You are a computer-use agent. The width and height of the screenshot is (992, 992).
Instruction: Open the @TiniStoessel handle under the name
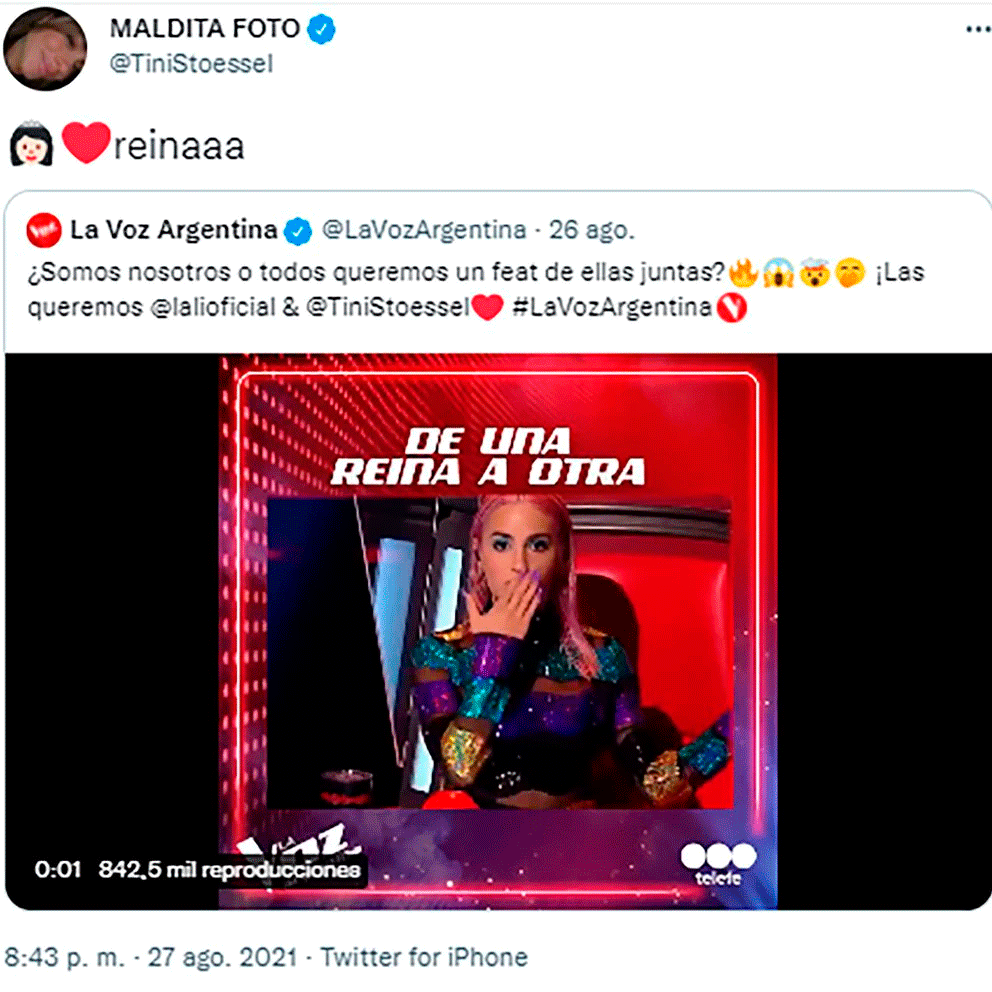click(192, 63)
